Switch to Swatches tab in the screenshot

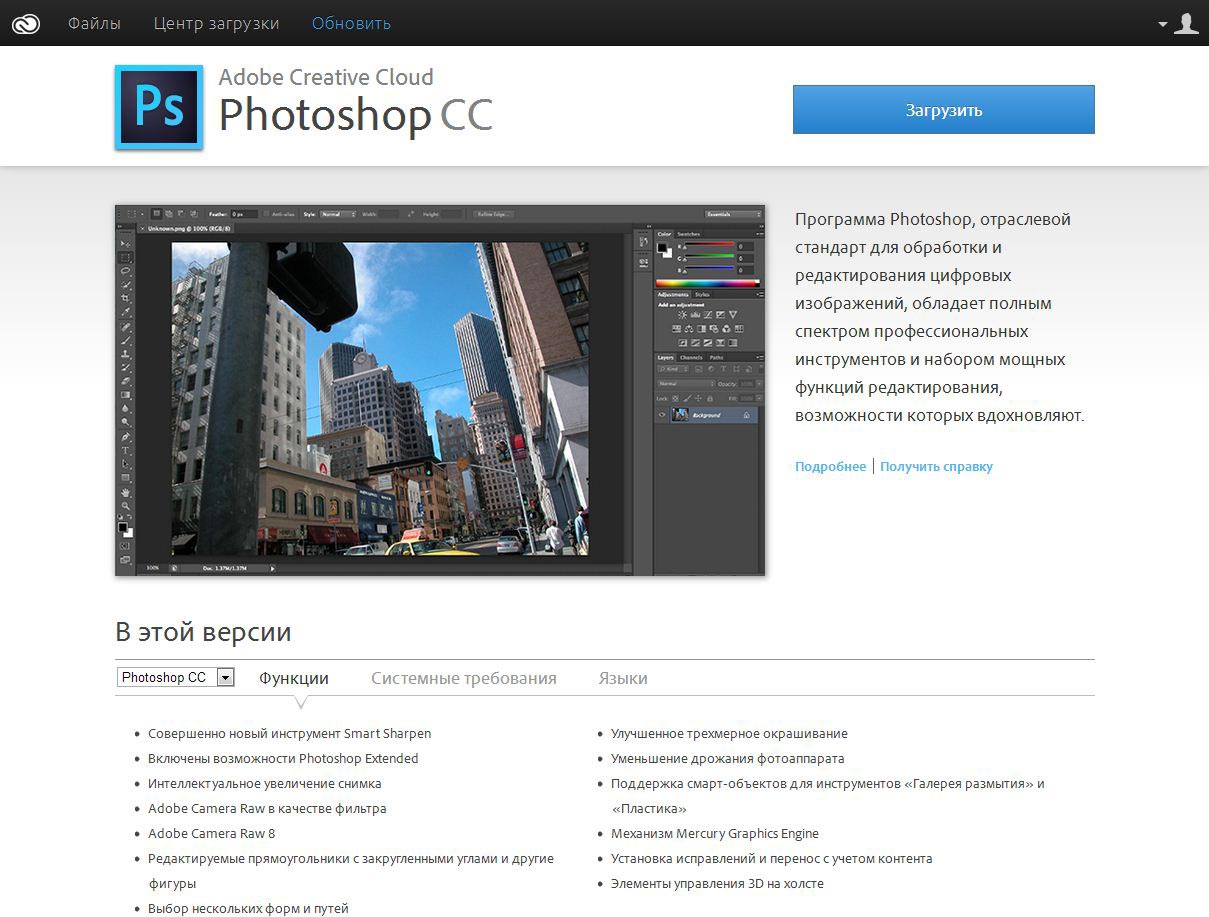pyautogui.click(x=688, y=234)
